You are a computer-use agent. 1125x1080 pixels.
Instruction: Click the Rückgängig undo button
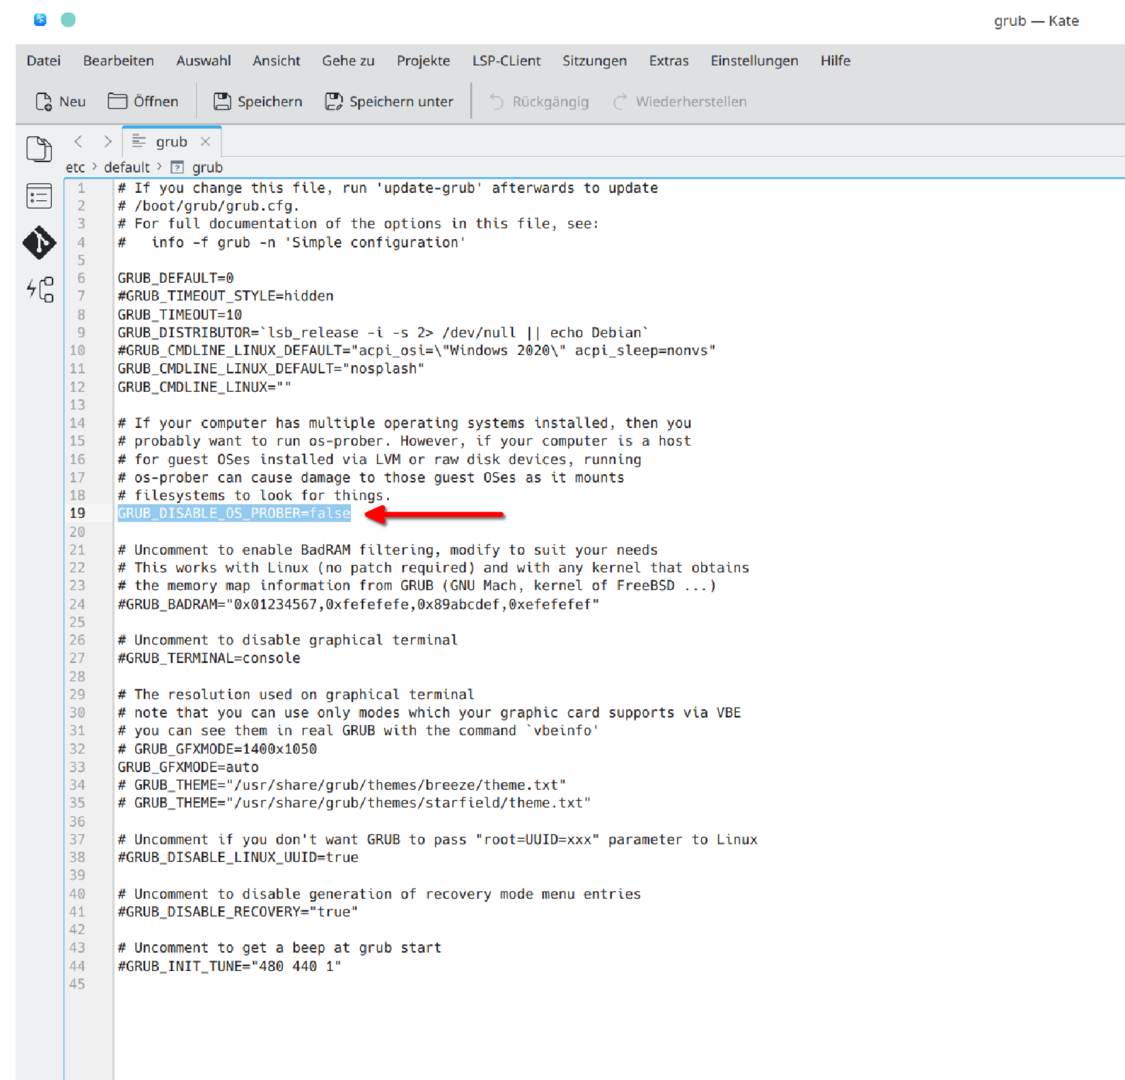point(539,101)
